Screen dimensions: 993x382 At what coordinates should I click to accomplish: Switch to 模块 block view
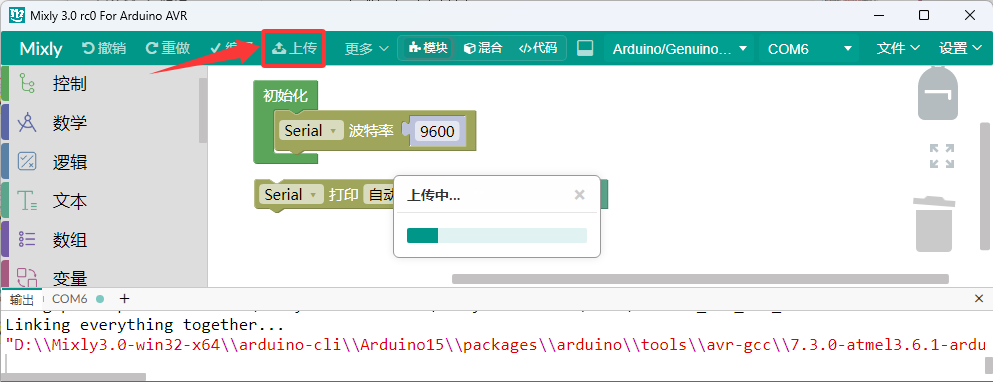429,48
